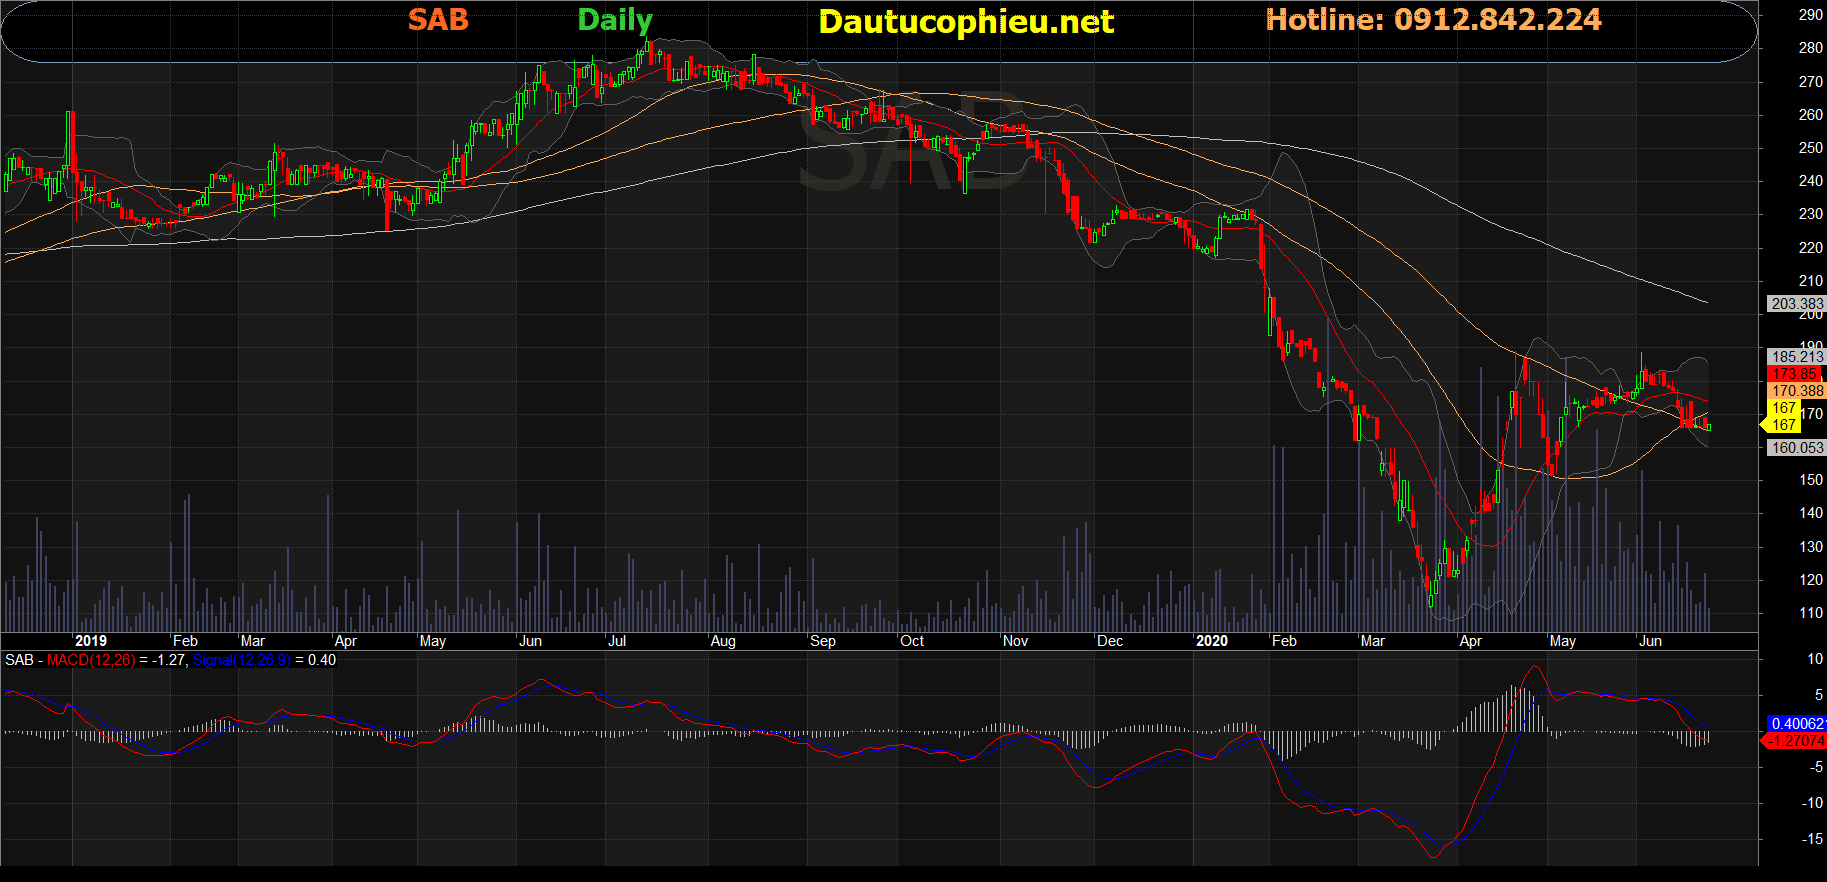The width and height of the screenshot is (1827, 882).
Task: Click the Daily timeframe label
Action: (615, 21)
